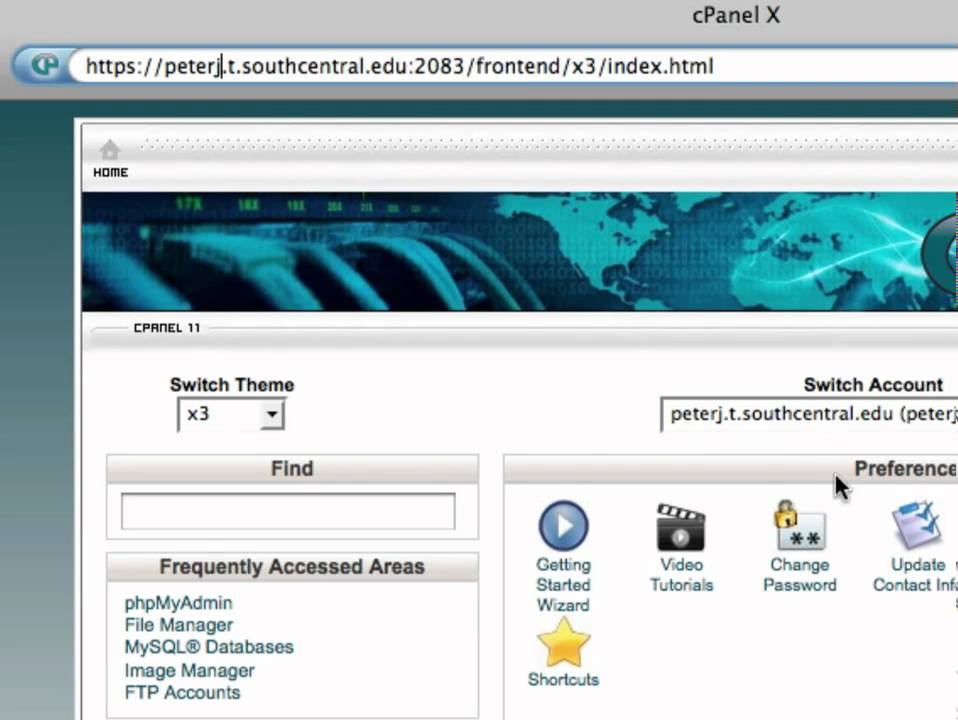Click the cPanel site icon in address bar
958x720 pixels.
tap(44, 64)
